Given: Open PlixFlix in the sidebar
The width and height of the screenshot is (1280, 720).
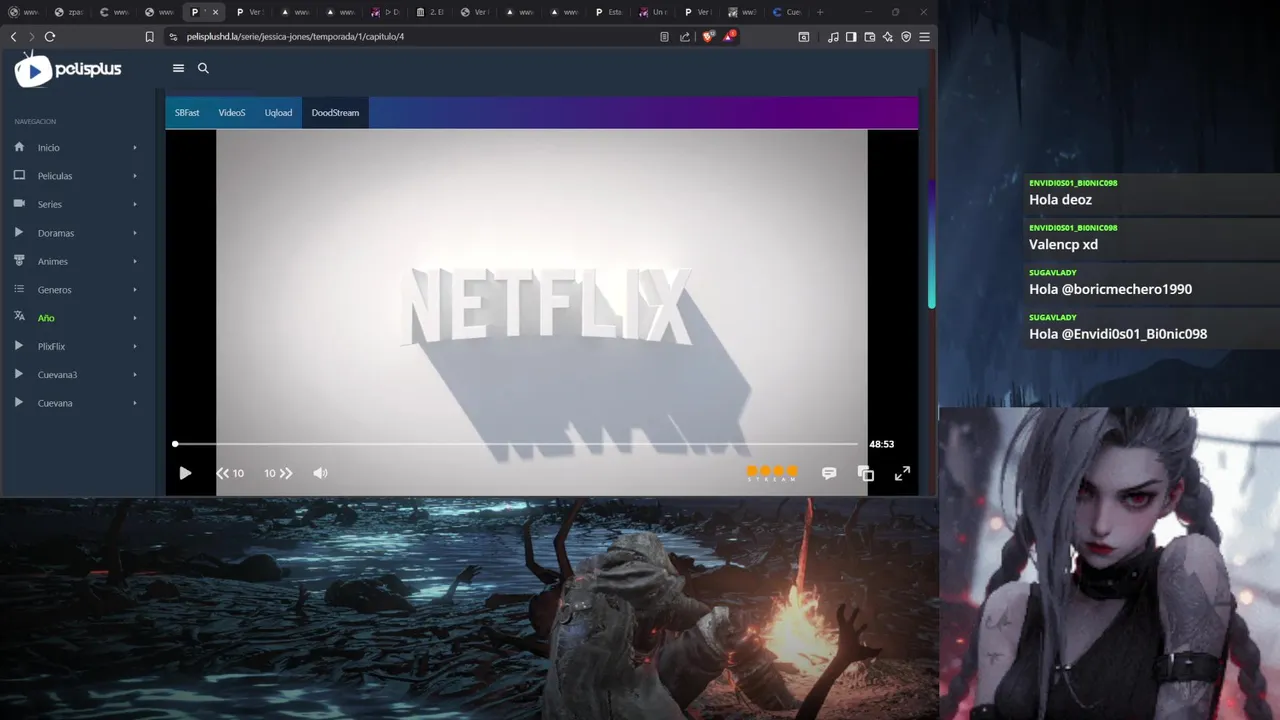Looking at the screenshot, I should click(52, 346).
